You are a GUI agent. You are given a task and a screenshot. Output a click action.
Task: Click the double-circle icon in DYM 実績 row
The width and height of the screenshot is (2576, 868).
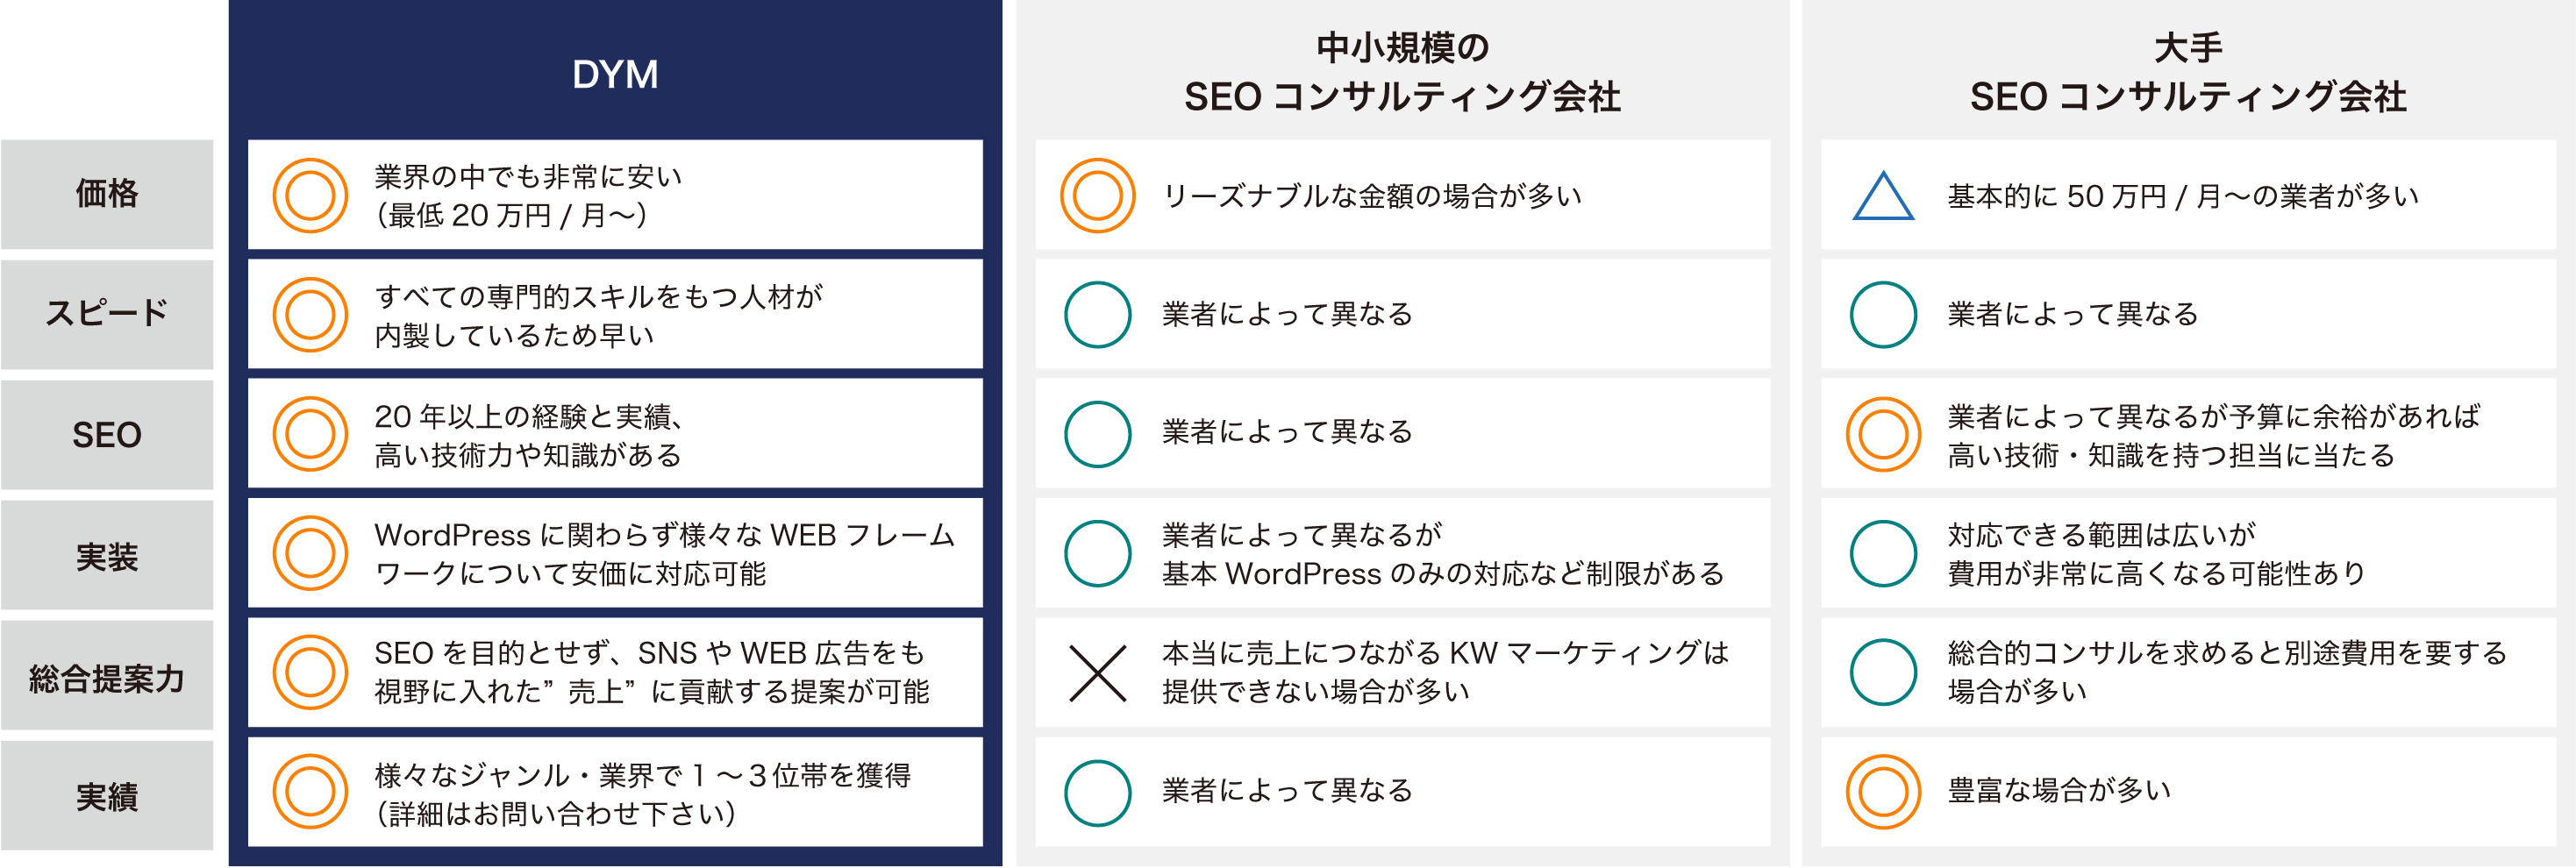pyautogui.click(x=310, y=792)
